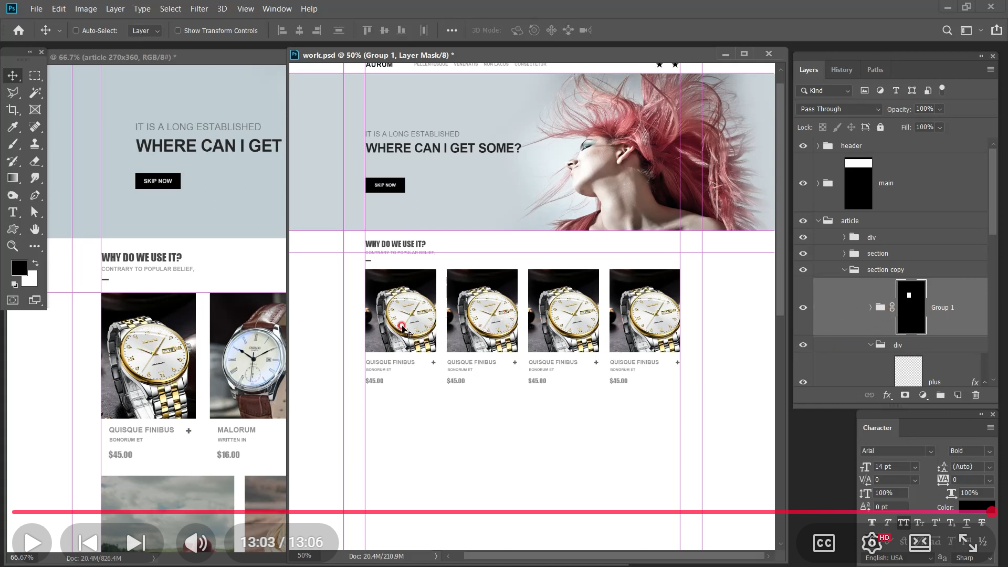Open the Filter menu
Image resolution: width=1008 pixels, height=567 pixels.
(199, 9)
